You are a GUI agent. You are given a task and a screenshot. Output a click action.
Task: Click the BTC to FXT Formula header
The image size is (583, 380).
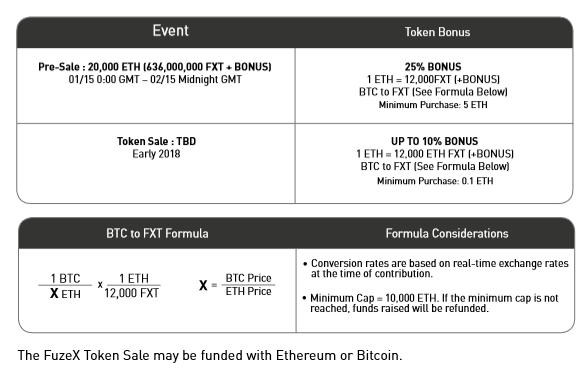tap(157, 234)
